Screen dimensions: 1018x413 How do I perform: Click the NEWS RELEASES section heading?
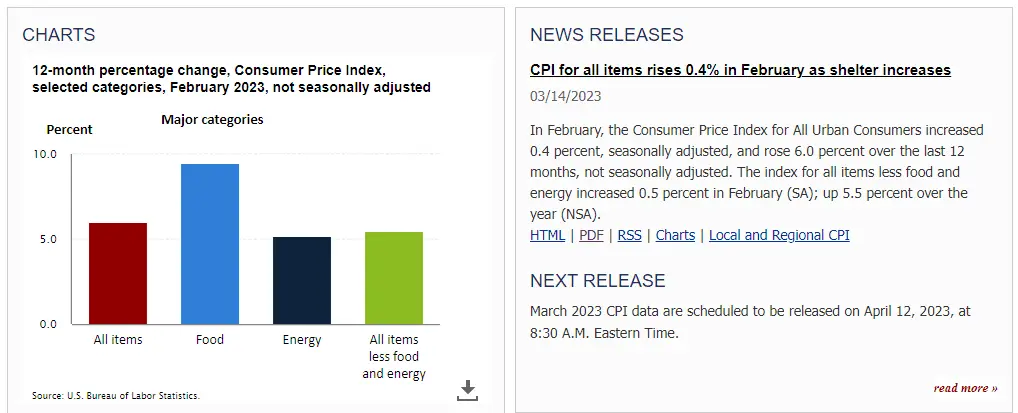point(607,35)
